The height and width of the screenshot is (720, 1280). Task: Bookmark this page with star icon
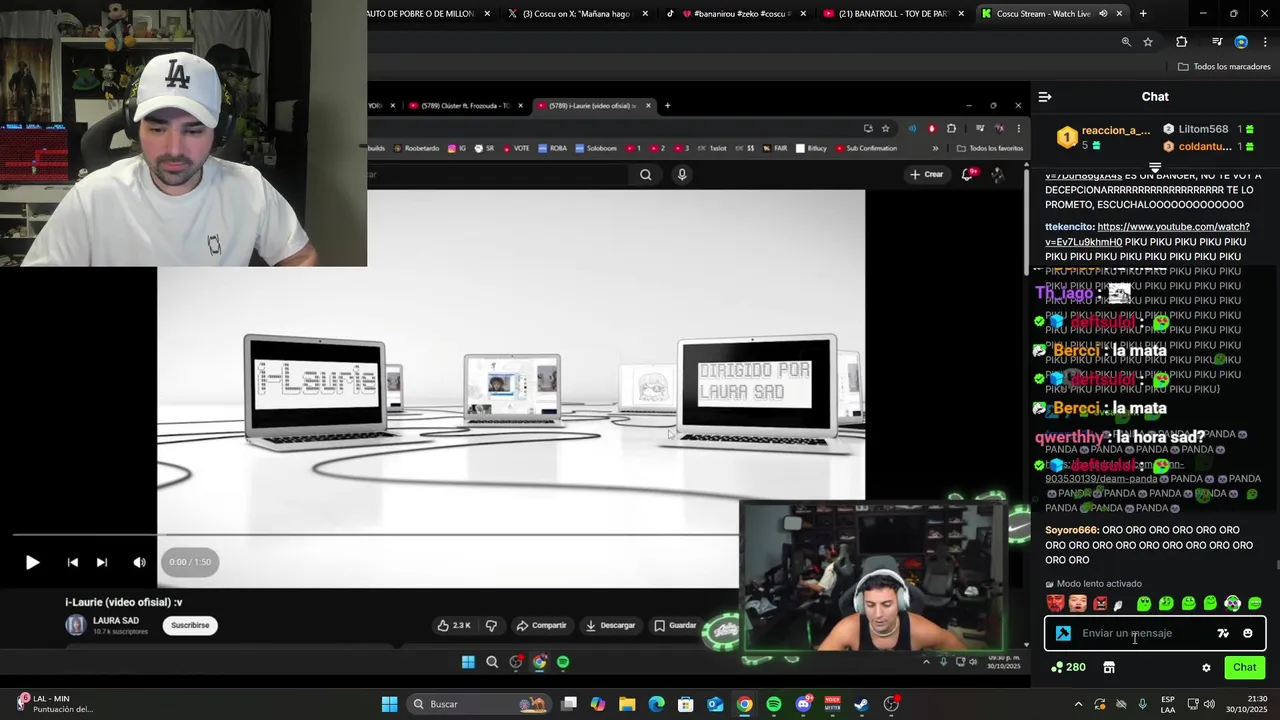coord(1148,42)
